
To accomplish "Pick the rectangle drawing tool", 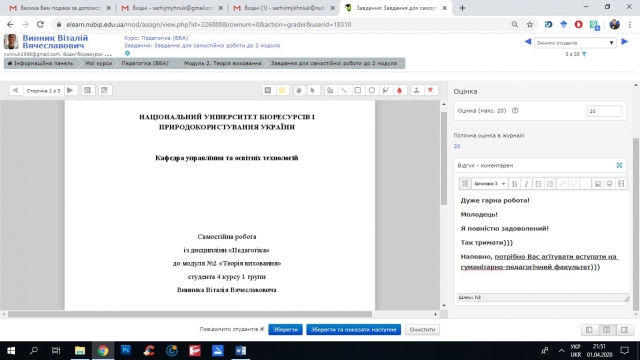I will pos(358,90).
